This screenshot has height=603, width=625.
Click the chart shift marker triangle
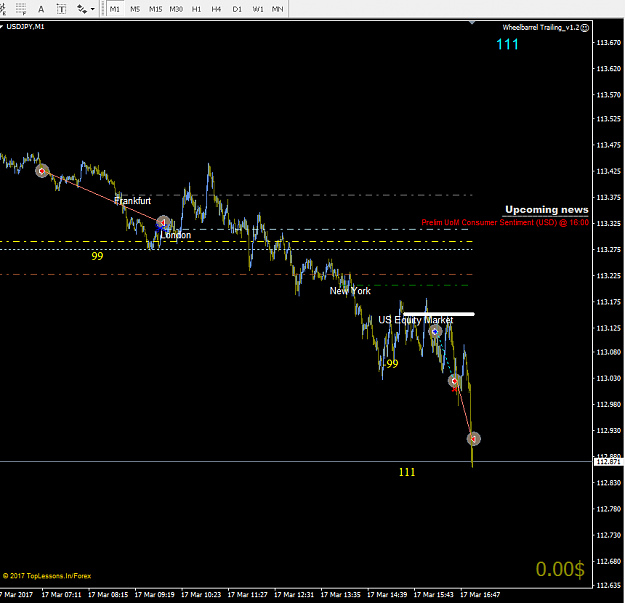tap(472, 22)
